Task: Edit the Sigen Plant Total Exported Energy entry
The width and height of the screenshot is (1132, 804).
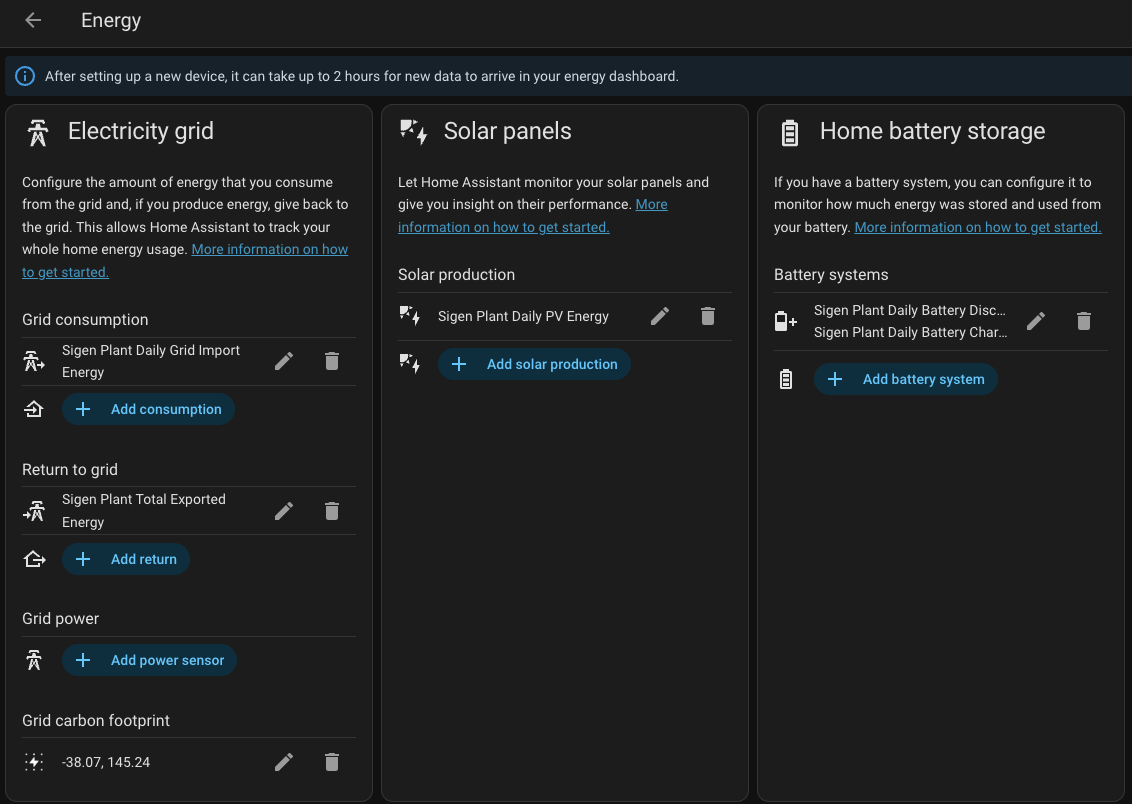Action: [x=284, y=511]
